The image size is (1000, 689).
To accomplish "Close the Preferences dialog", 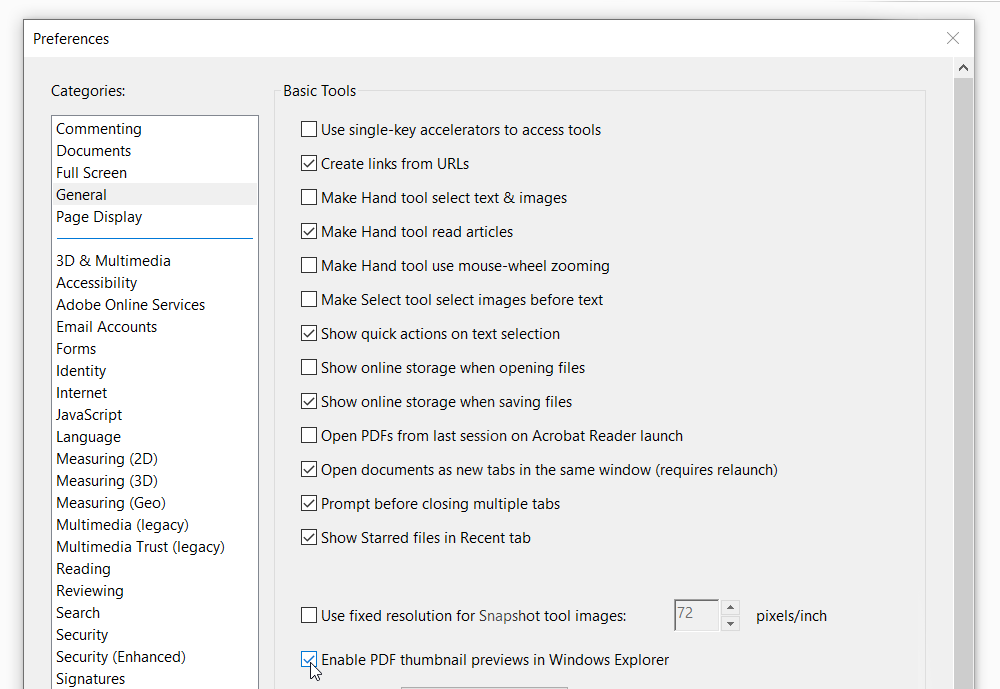I will (952, 39).
